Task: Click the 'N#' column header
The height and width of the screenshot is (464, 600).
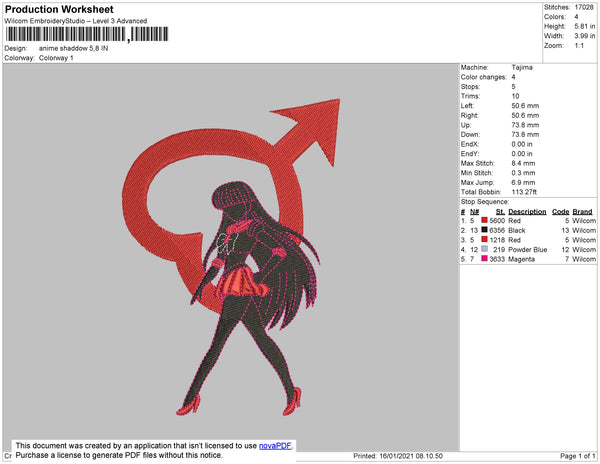Action: [474, 212]
